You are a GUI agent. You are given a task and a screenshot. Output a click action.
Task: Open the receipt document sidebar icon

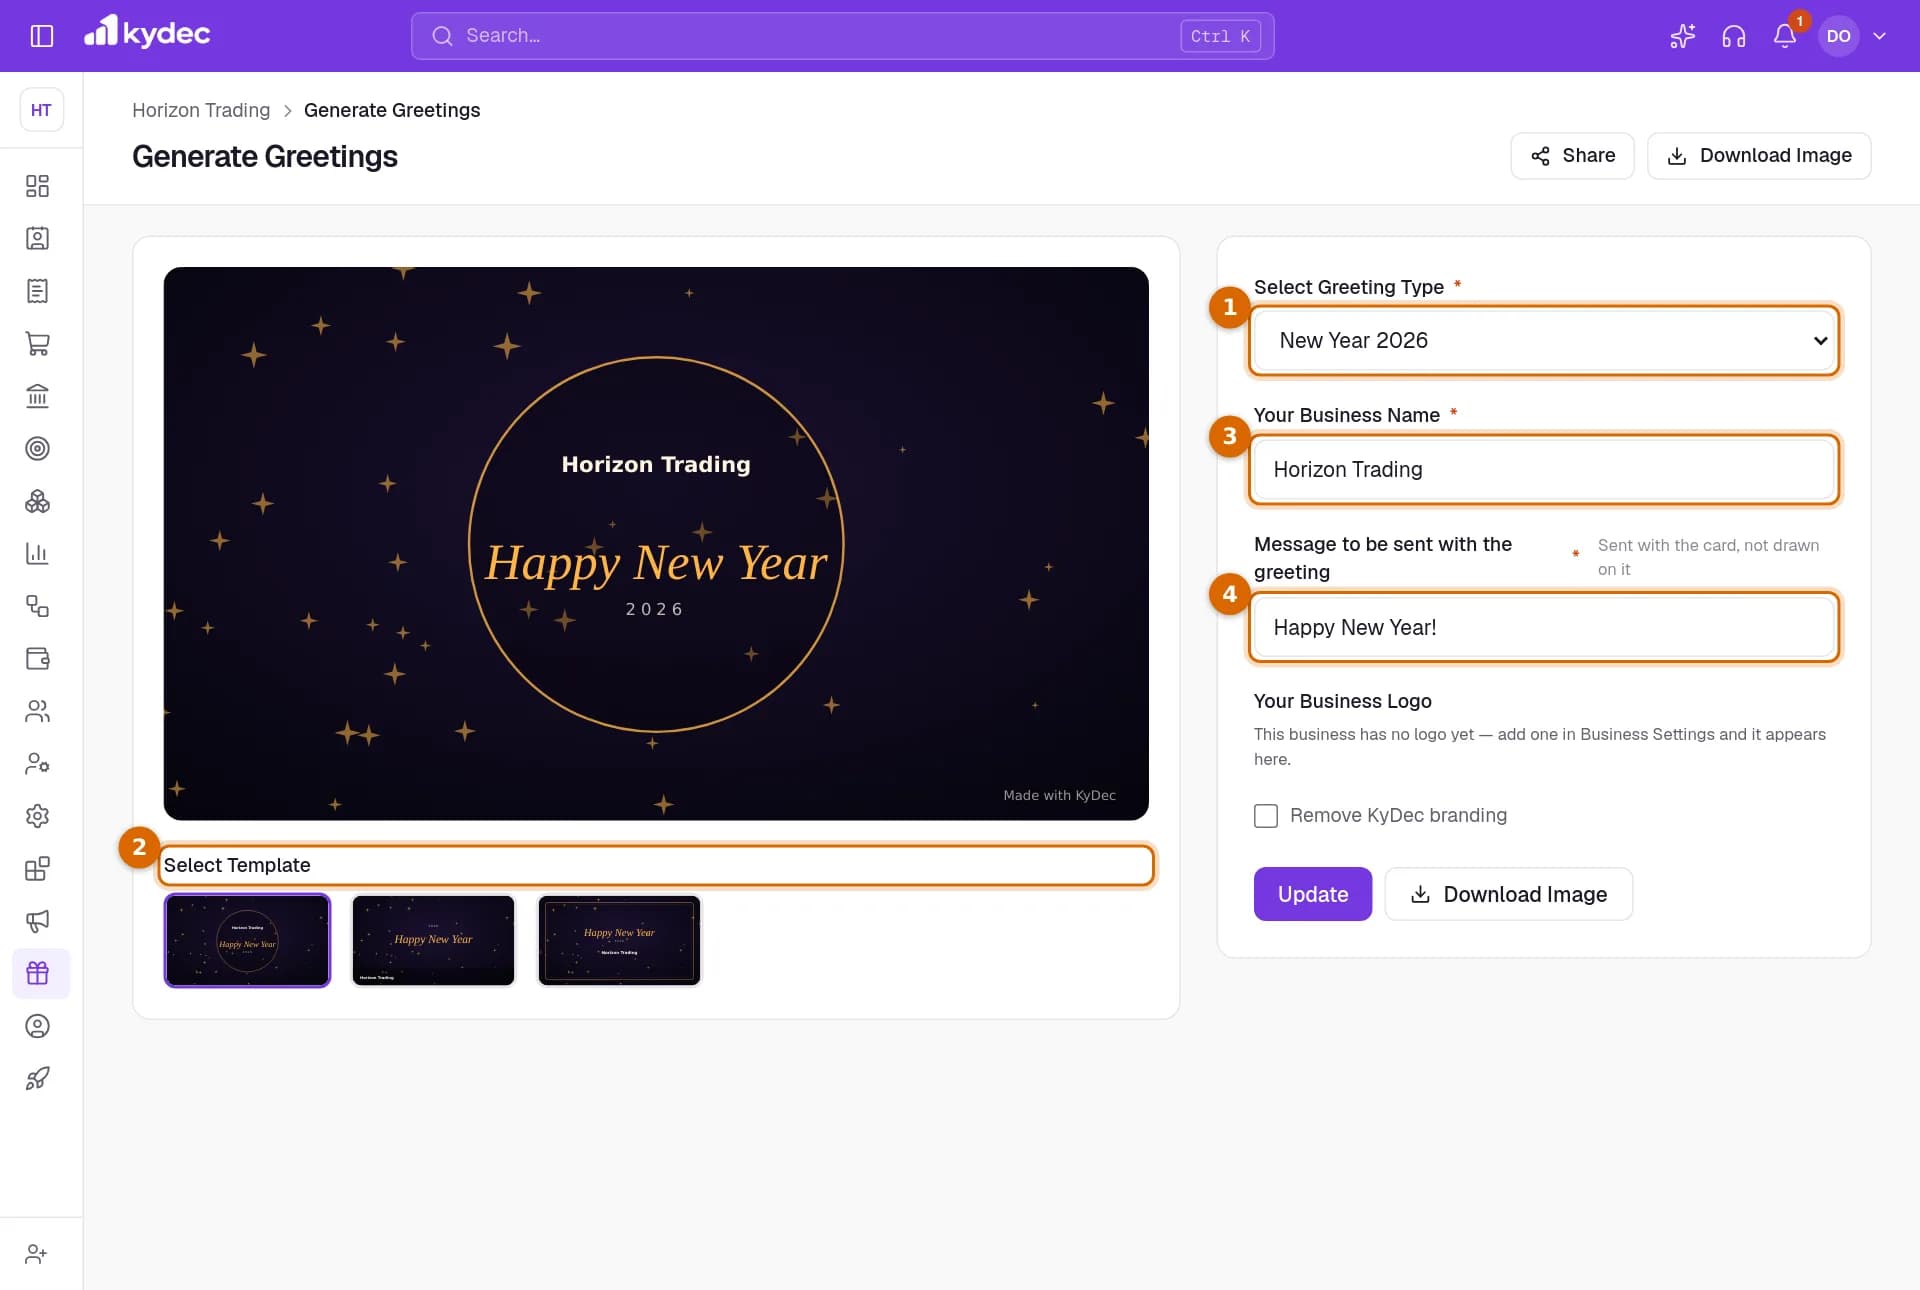point(37,291)
